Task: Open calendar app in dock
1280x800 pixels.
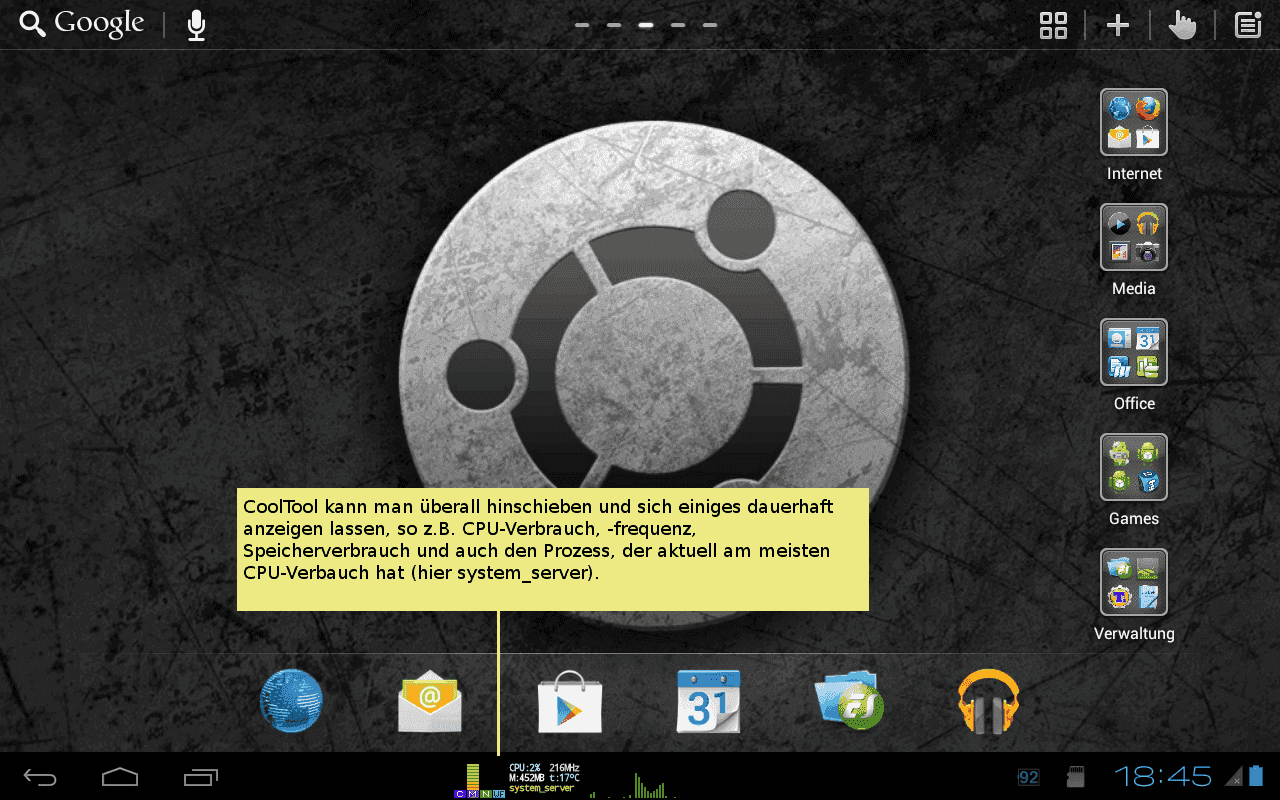Action: [x=708, y=702]
